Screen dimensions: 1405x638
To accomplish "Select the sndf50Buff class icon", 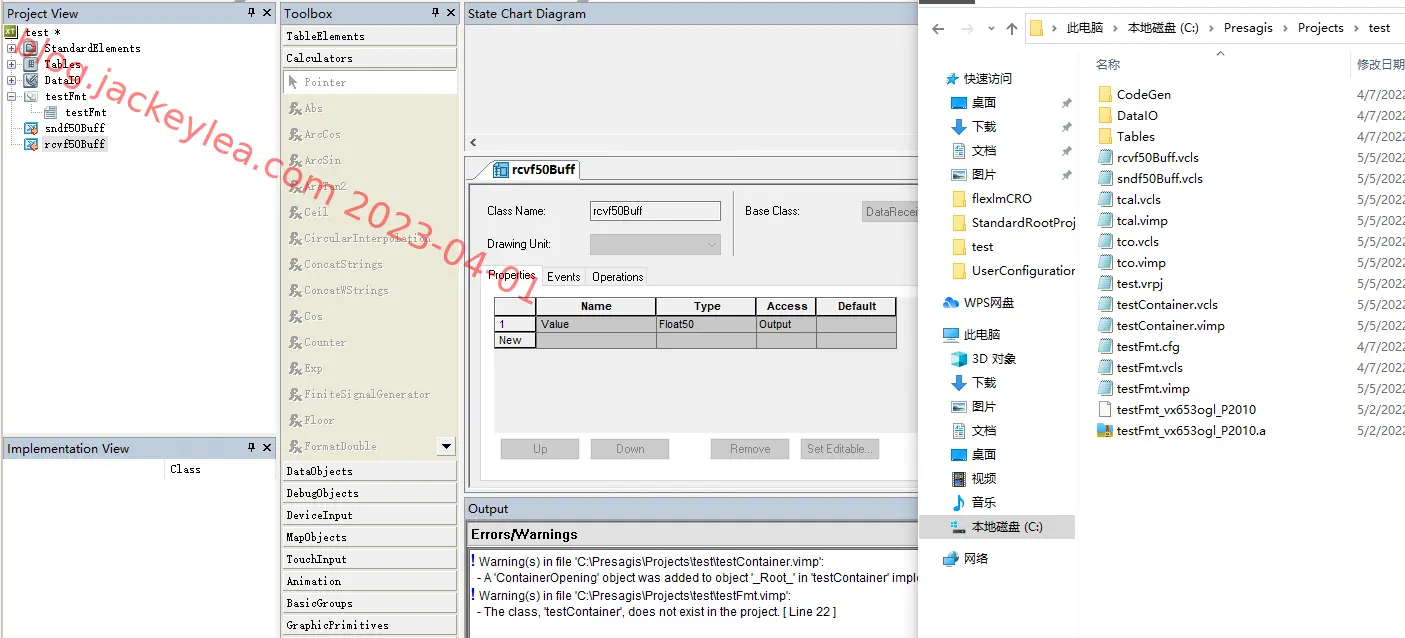I will point(30,128).
